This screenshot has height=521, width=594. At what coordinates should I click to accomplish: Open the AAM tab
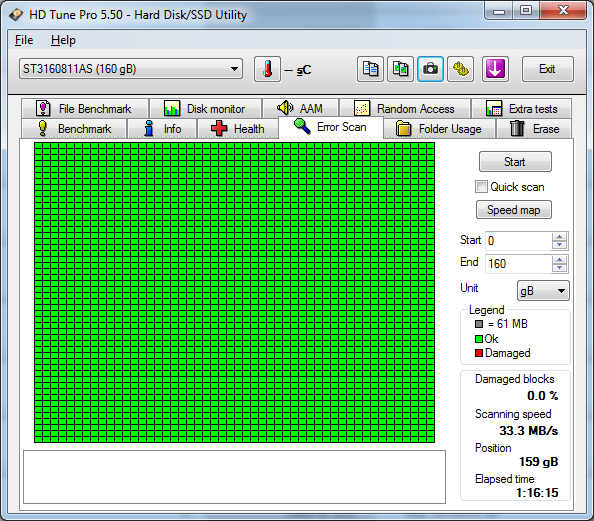300,109
